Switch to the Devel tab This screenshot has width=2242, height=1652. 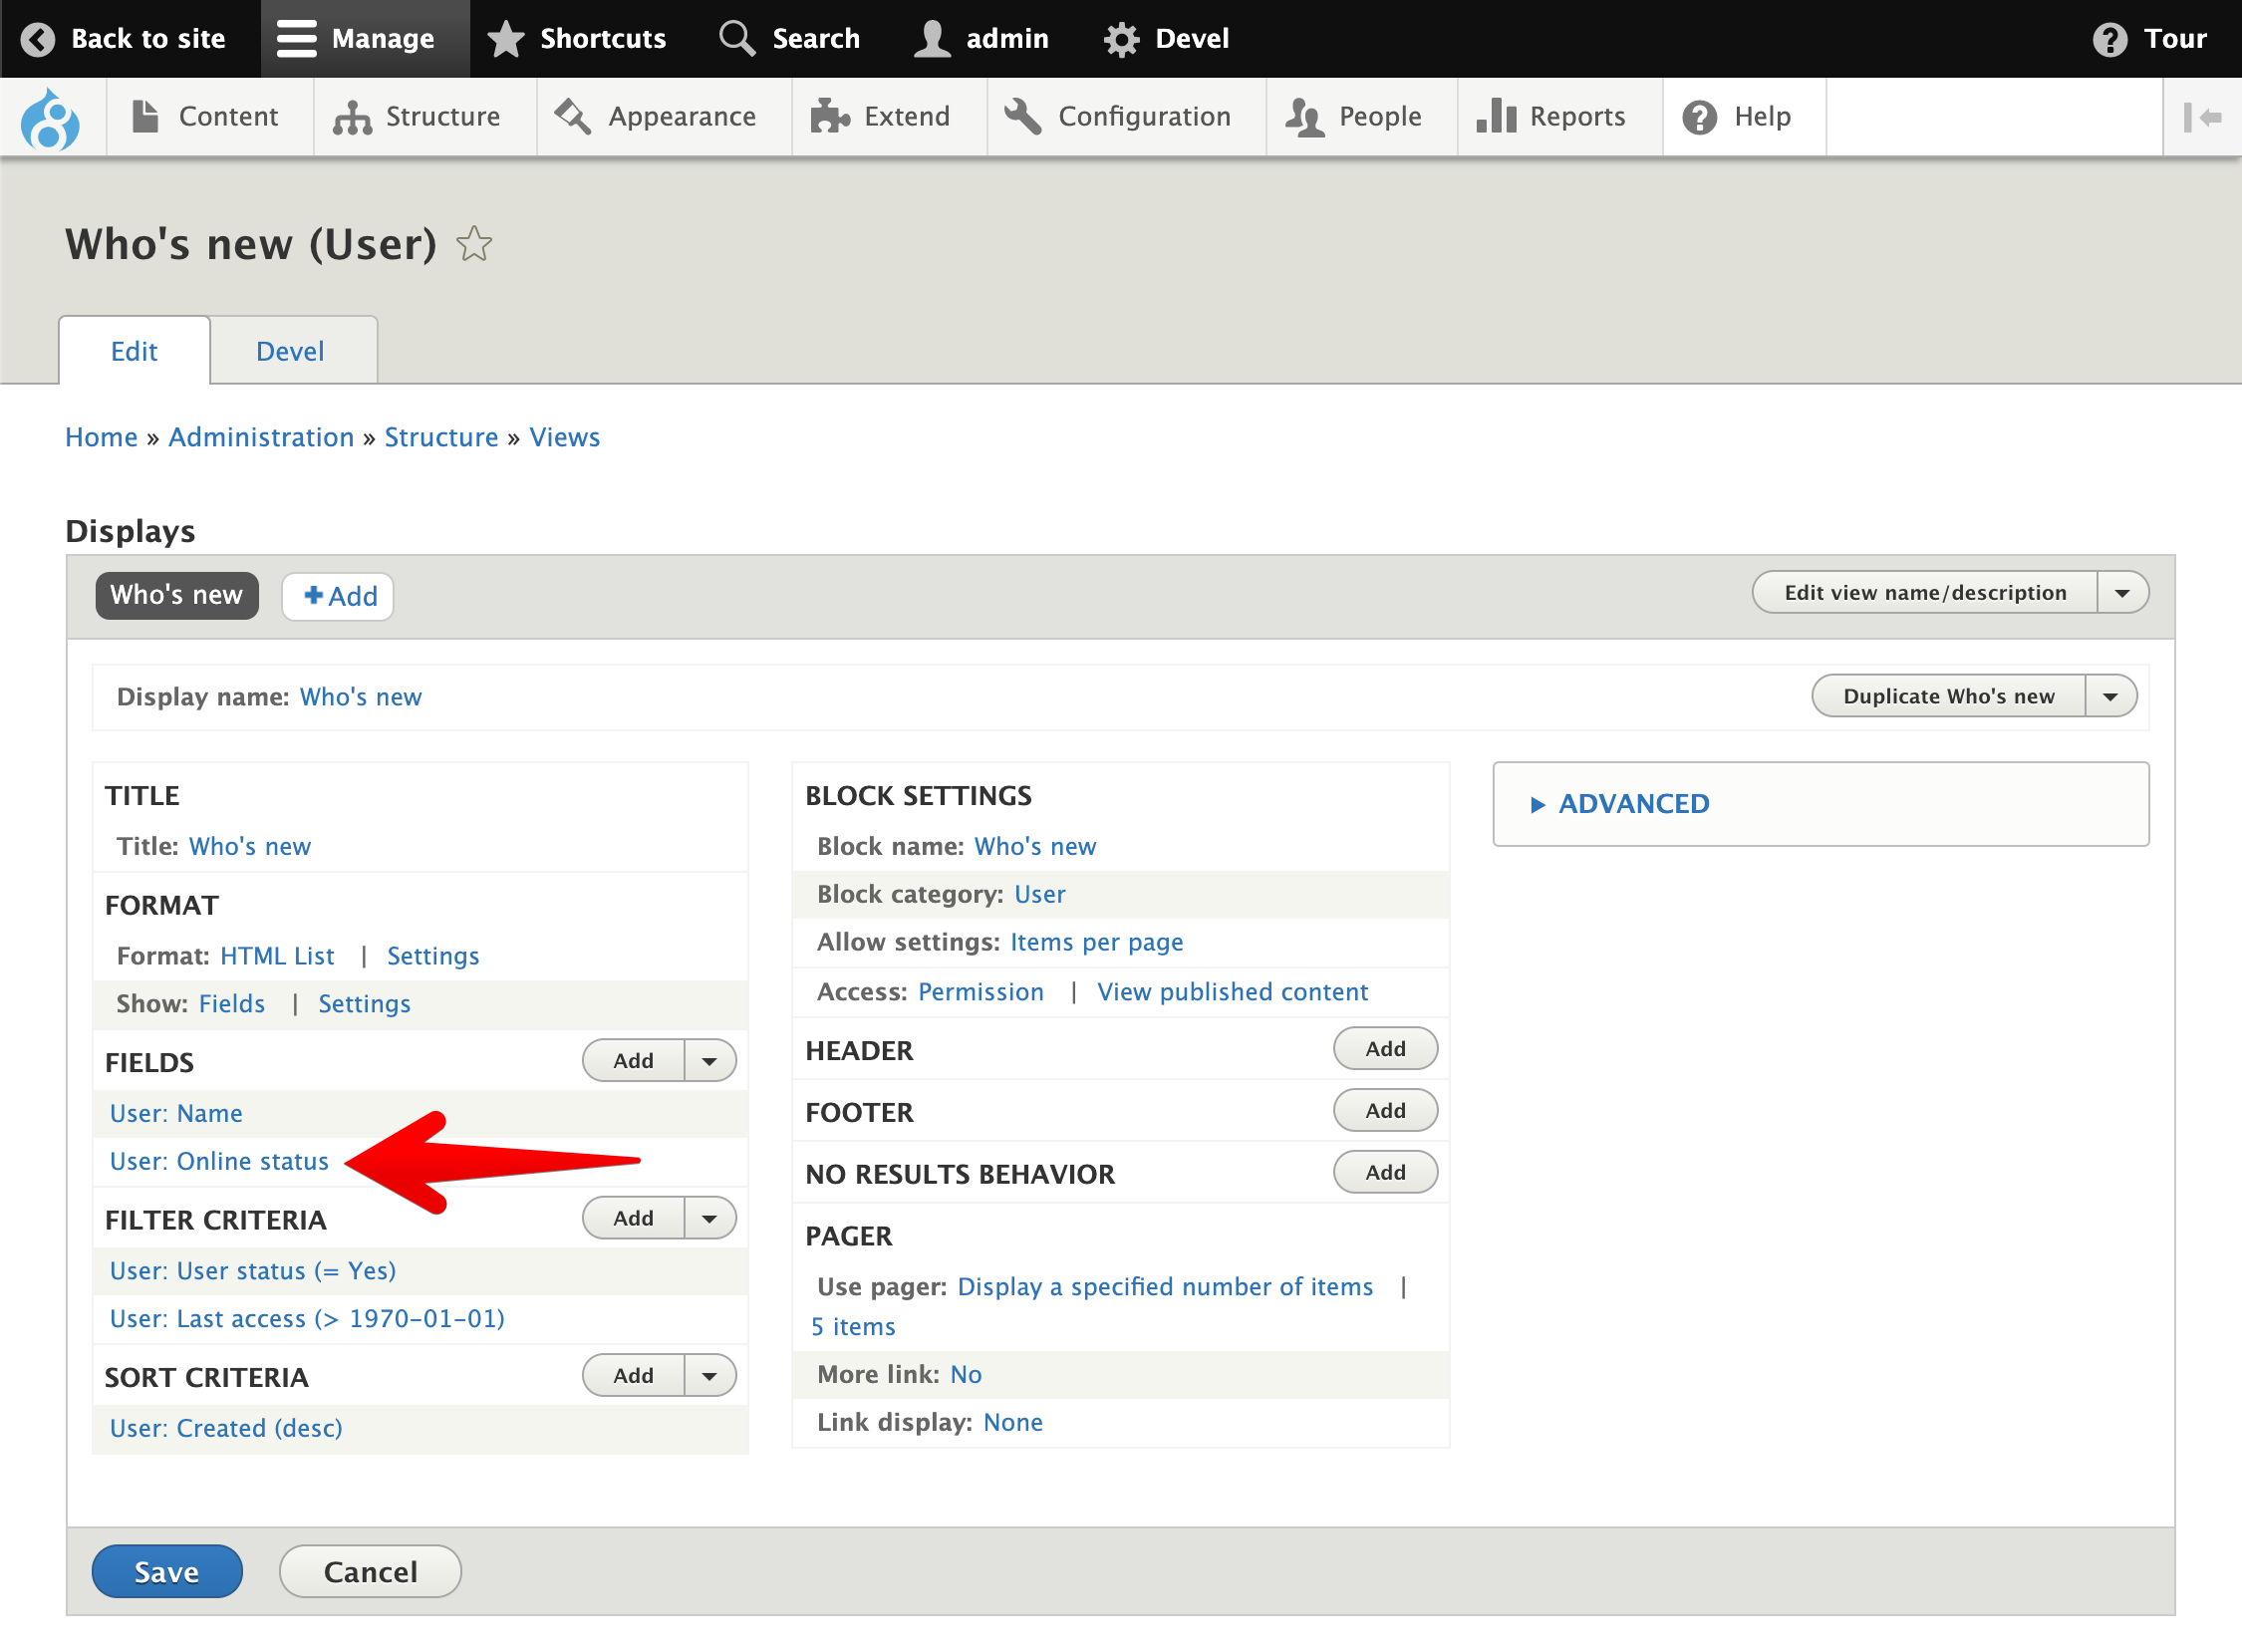[291, 350]
